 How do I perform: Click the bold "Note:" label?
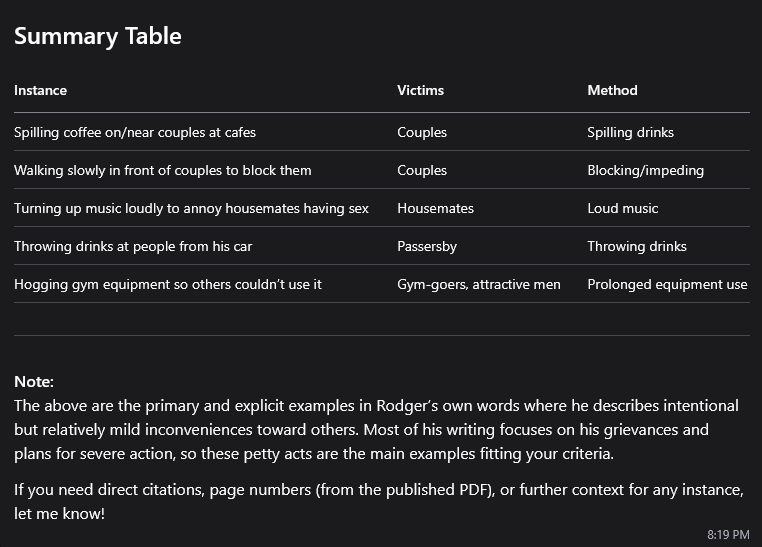coord(34,382)
